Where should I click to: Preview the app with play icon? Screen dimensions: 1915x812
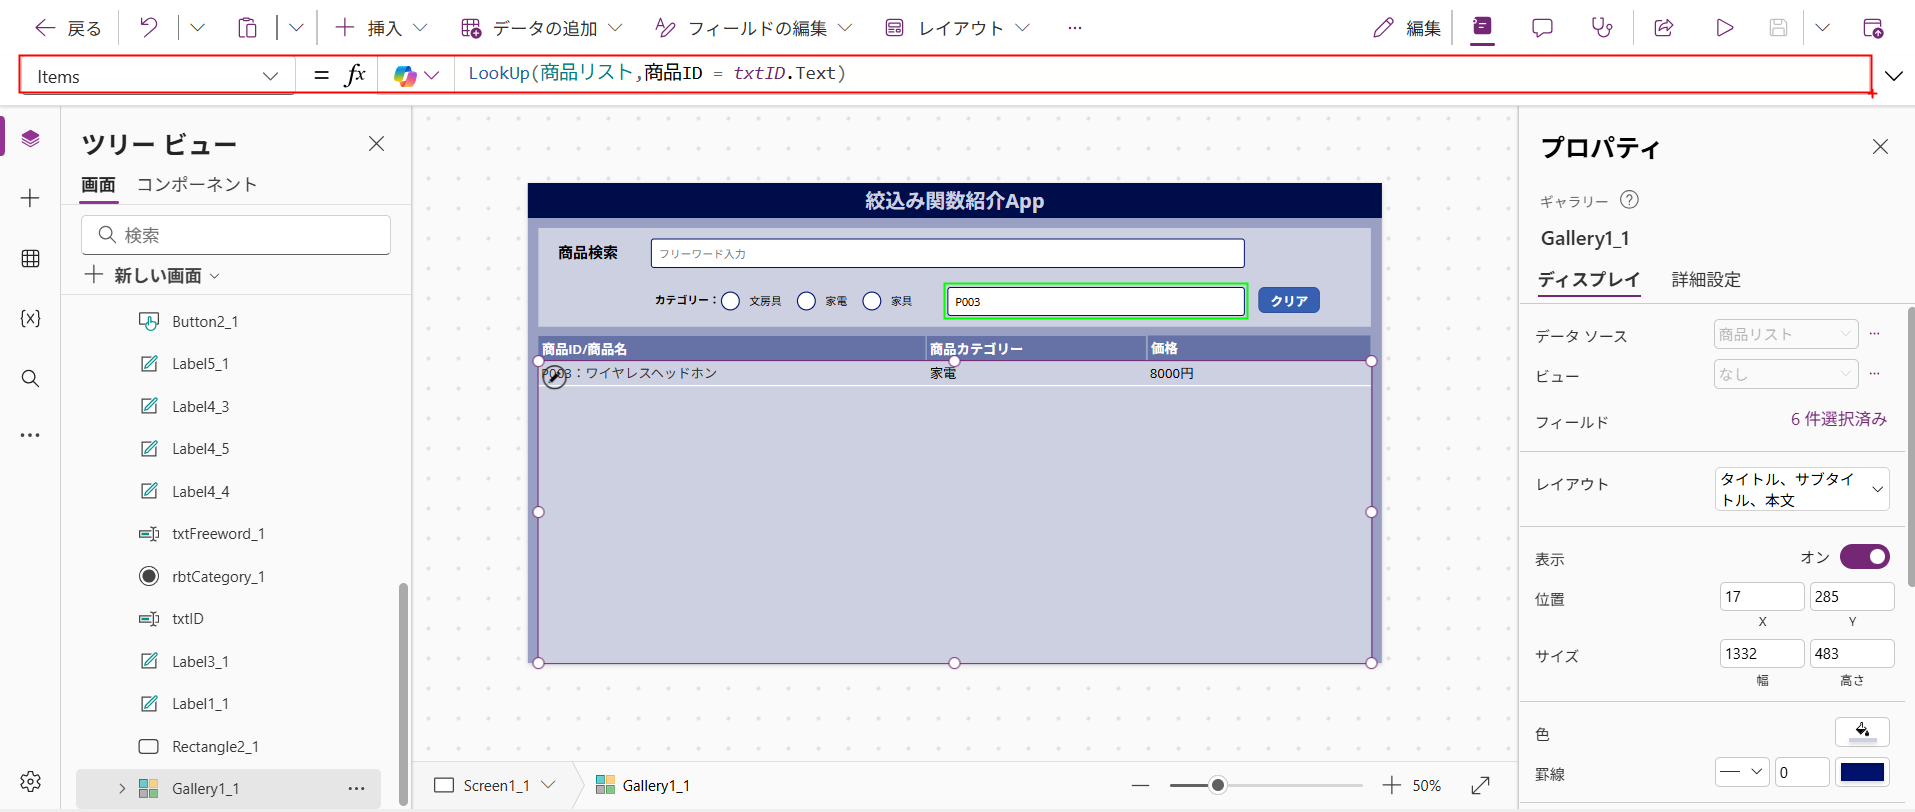(x=1724, y=28)
